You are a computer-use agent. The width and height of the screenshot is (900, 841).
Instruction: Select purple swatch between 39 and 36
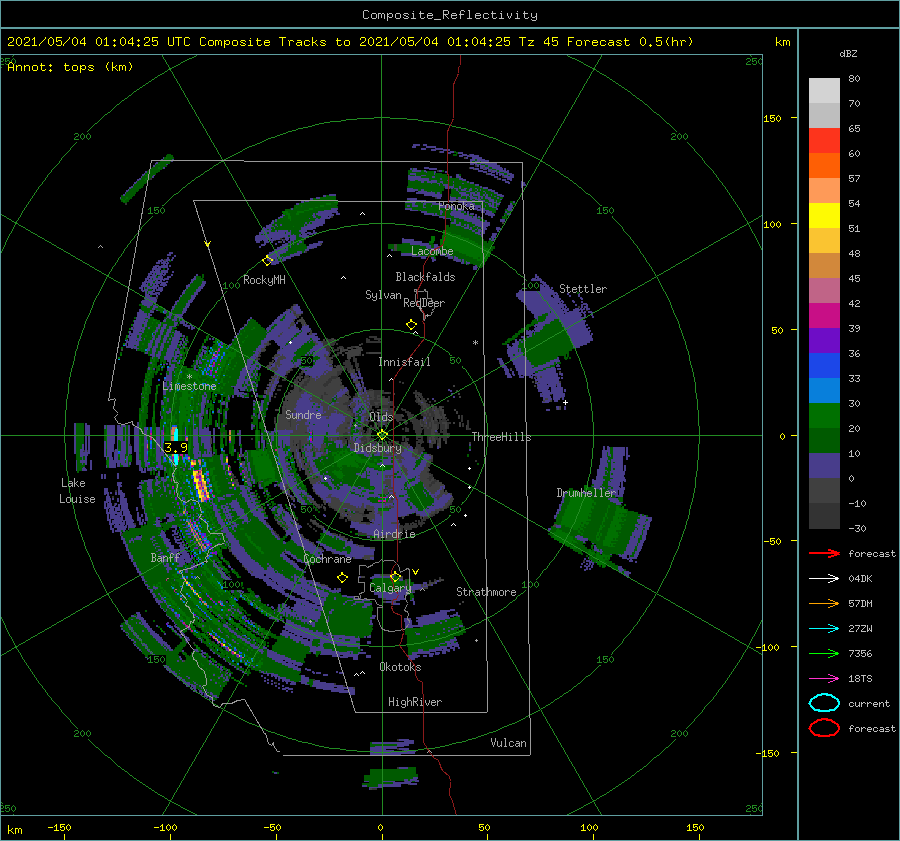[x=824, y=341]
